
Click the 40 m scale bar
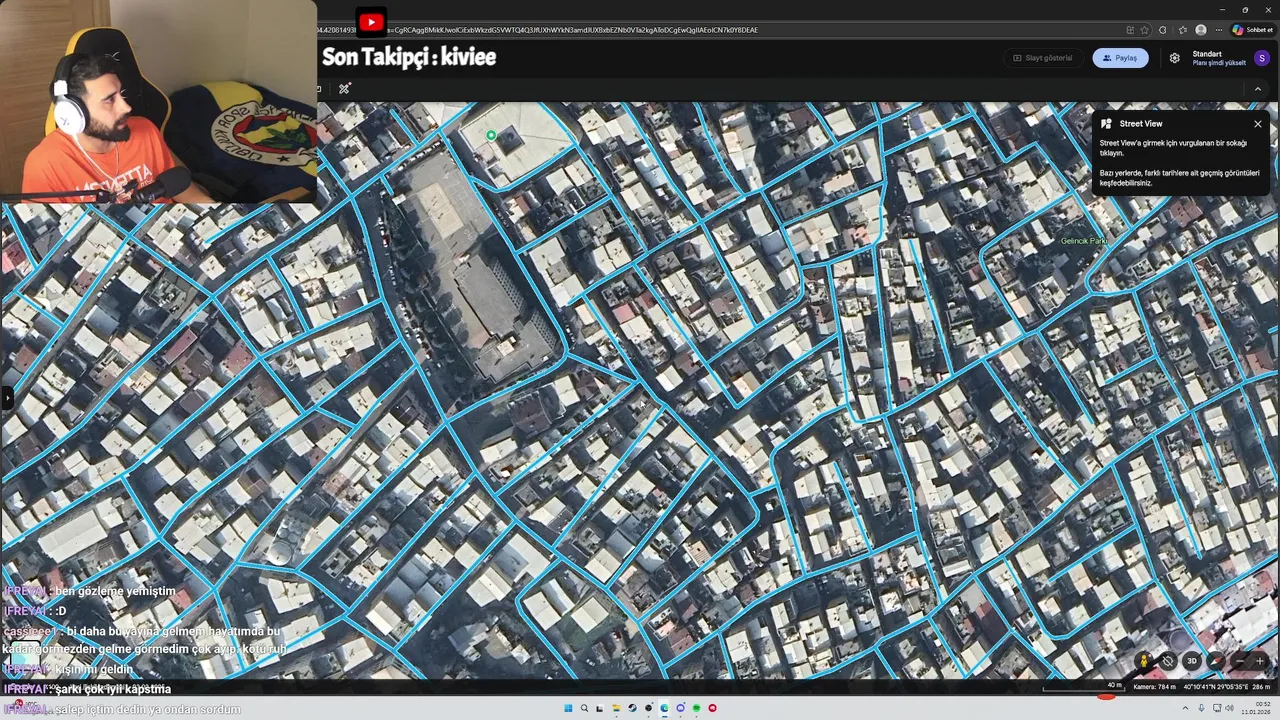coord(1082,688)
